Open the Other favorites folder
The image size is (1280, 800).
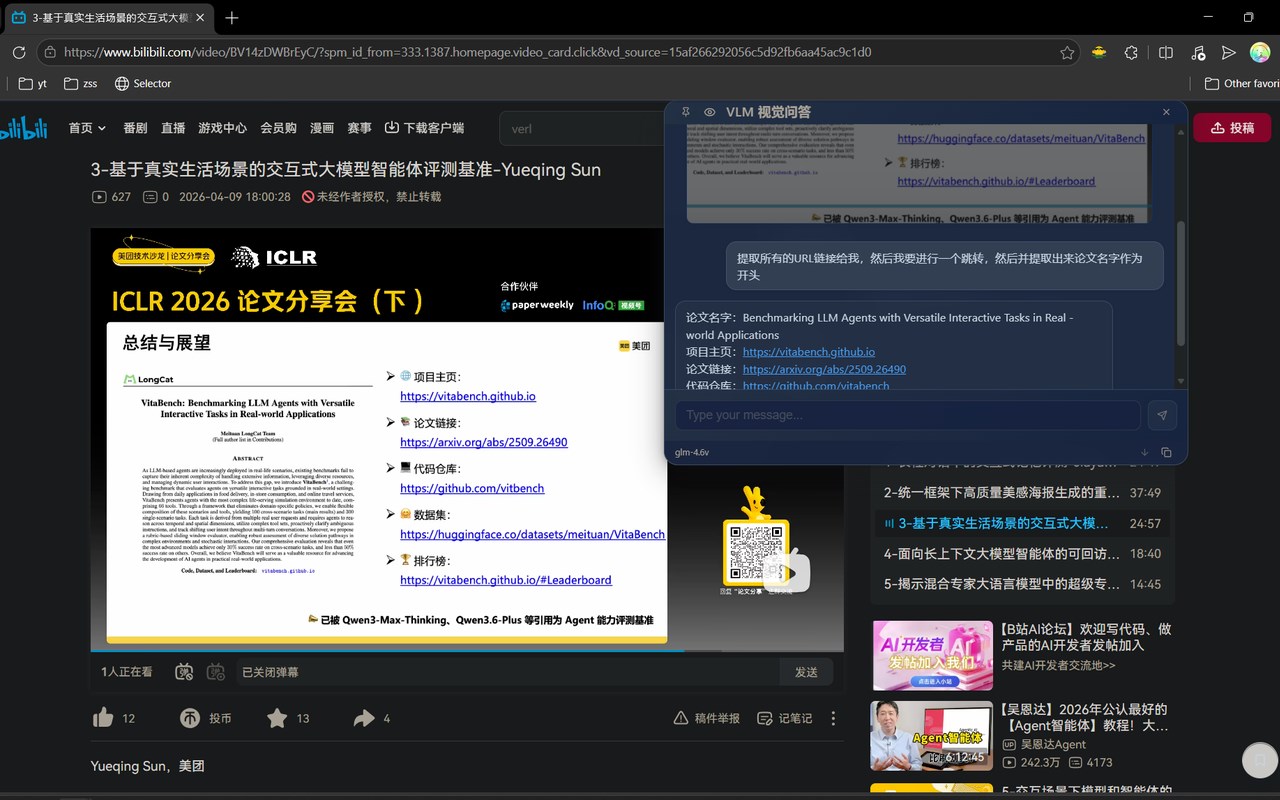1241,84
